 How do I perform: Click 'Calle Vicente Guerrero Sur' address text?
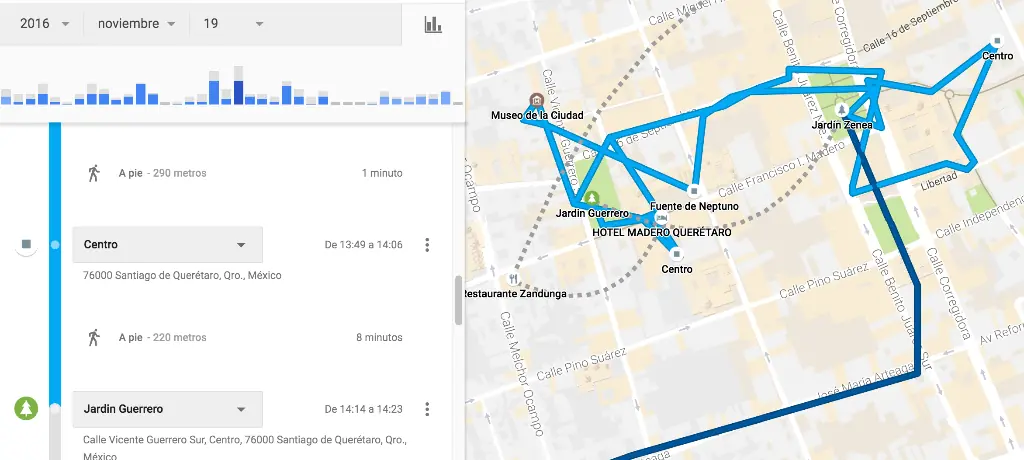click(244, 447)
